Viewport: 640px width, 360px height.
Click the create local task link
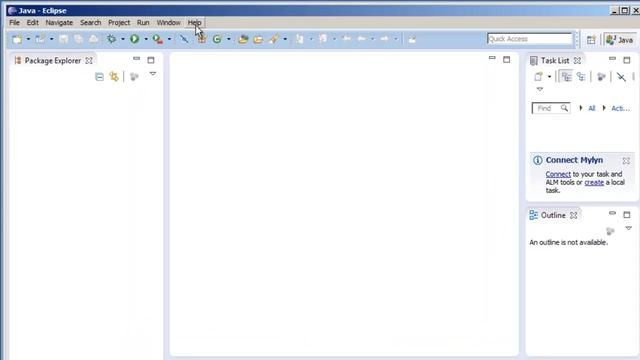point(594,182)
